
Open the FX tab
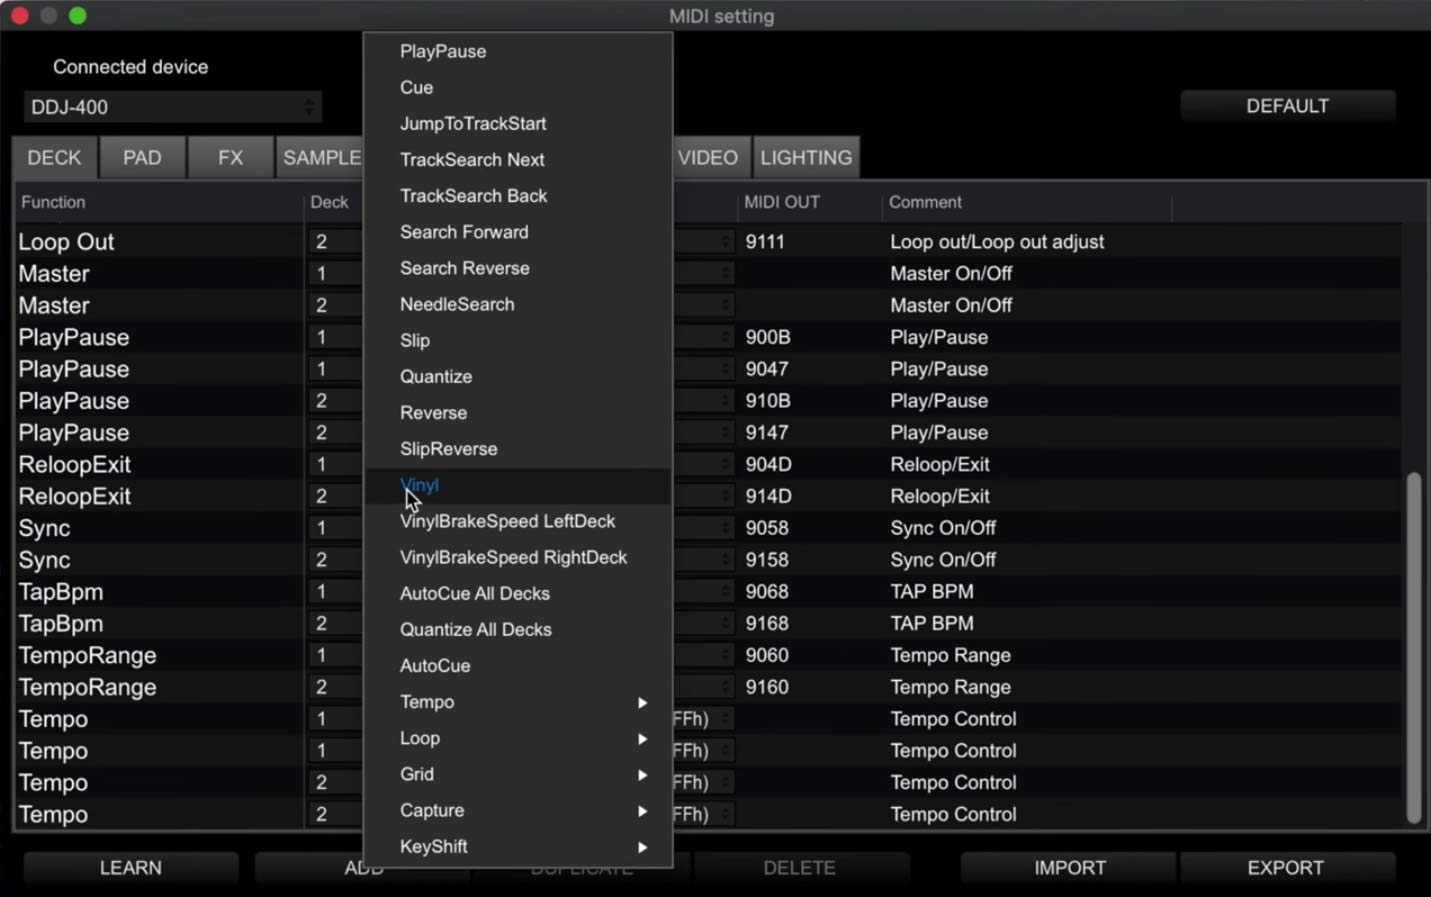click(x=230, y=158)
